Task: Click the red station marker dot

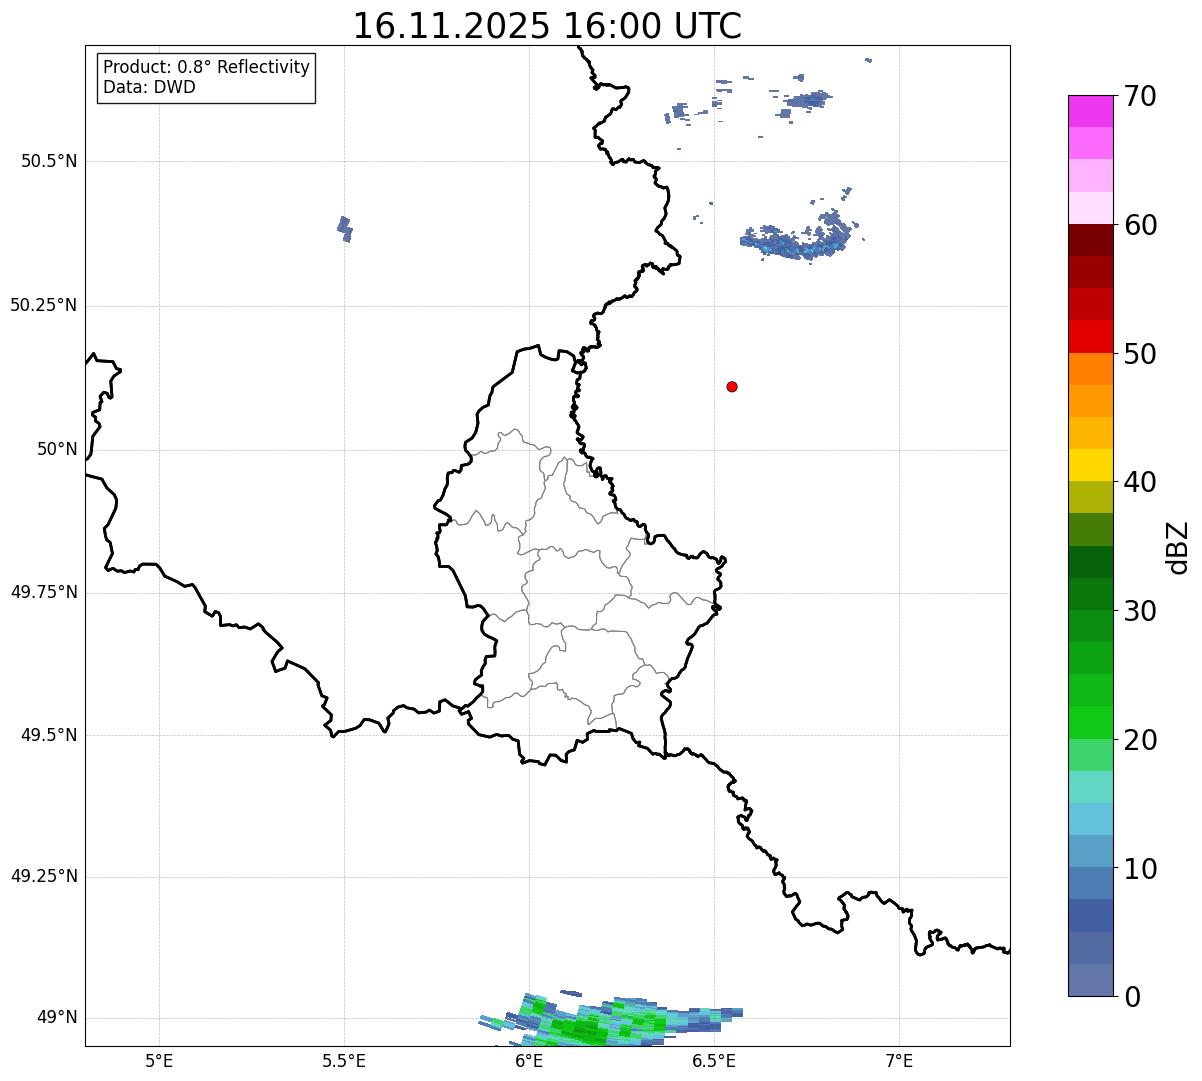Action: (732, 386)
